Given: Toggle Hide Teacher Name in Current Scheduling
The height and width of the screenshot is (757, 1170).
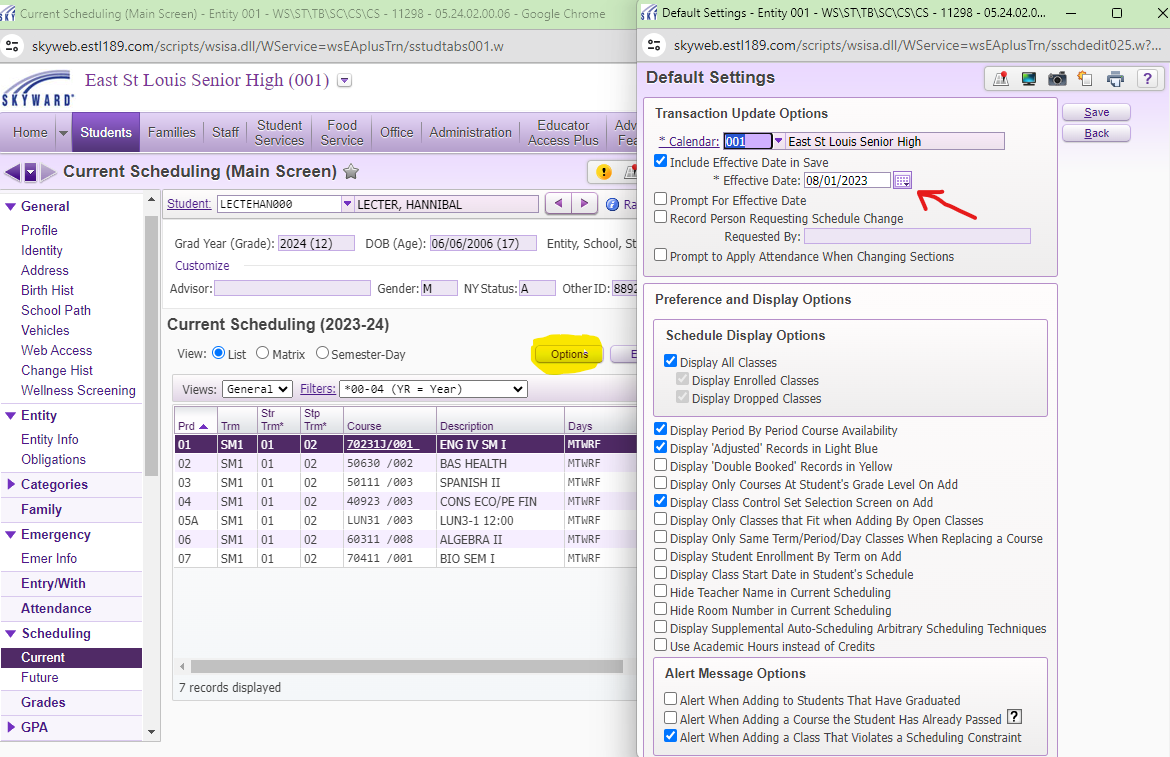Looking at the screenshot, I should (x=661, y=592).
